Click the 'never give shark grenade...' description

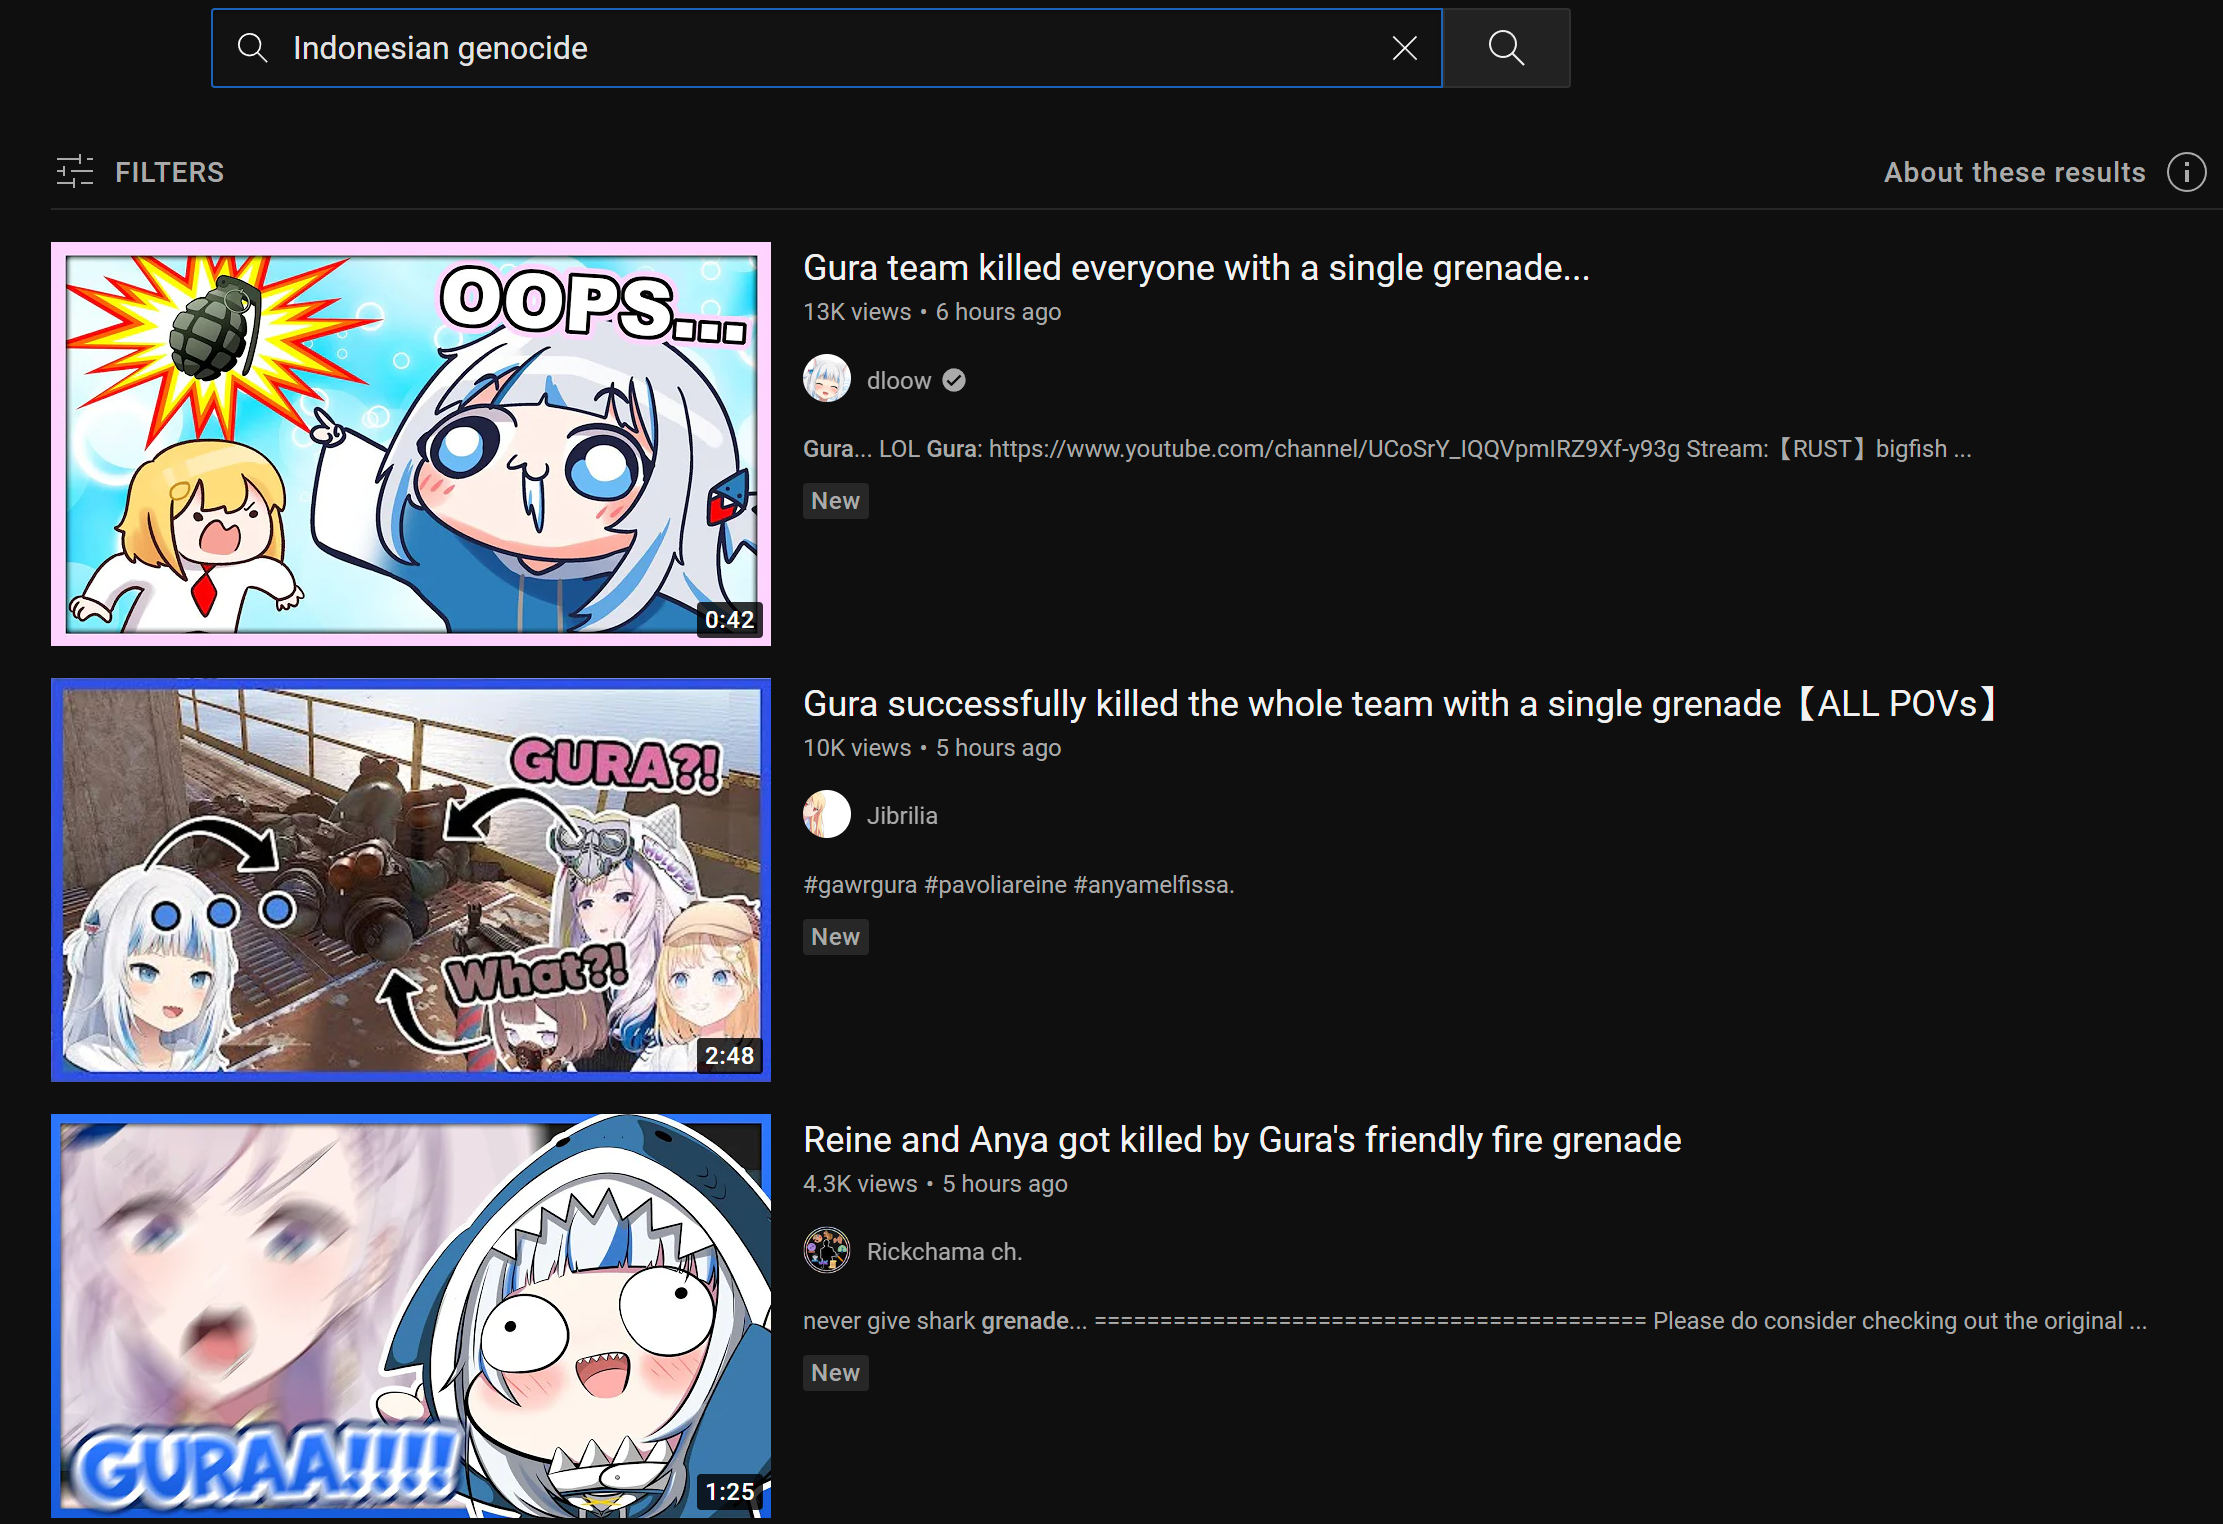(1475, 1321)
